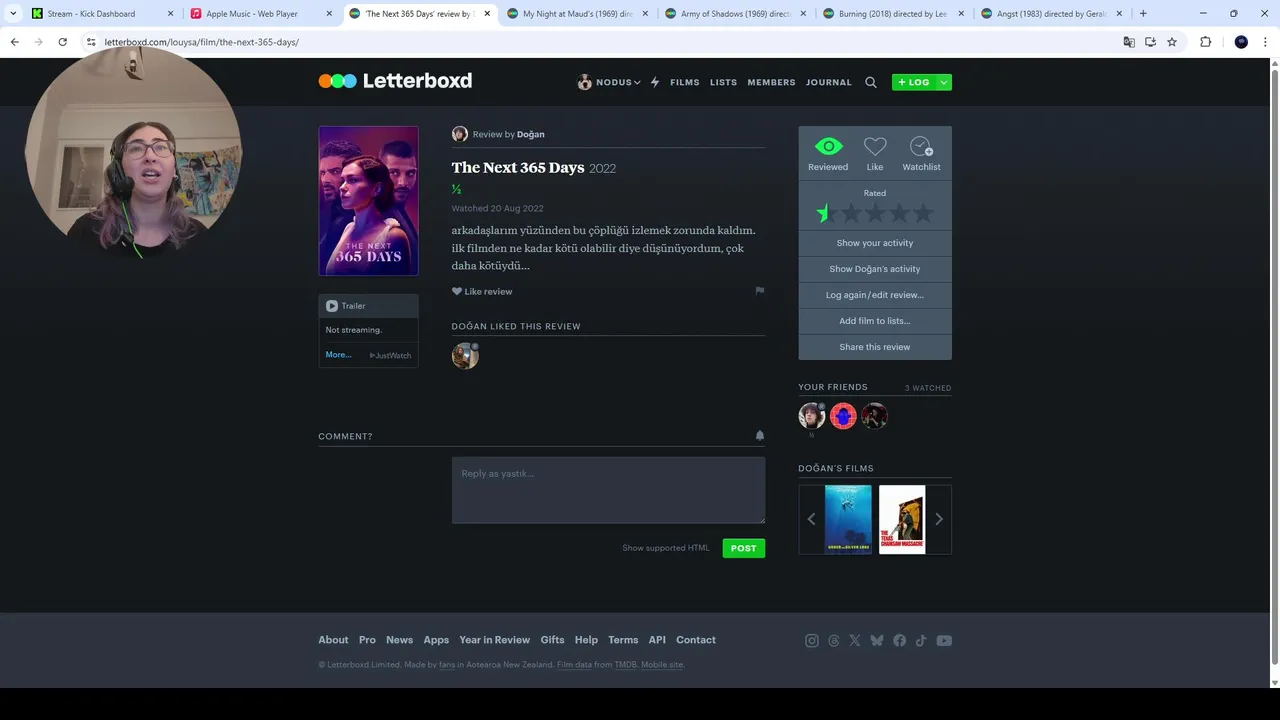Open the search magnifier icon
This screenshot has width=1280, height=720.
coord(871,83)
